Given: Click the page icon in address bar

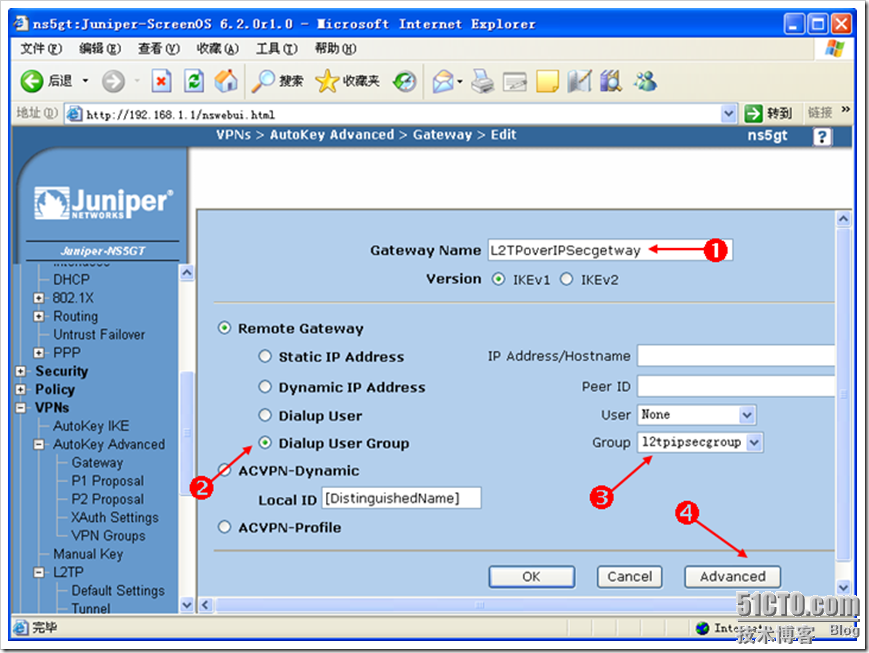Looking at the screenshot, I should tap(74, 114).
